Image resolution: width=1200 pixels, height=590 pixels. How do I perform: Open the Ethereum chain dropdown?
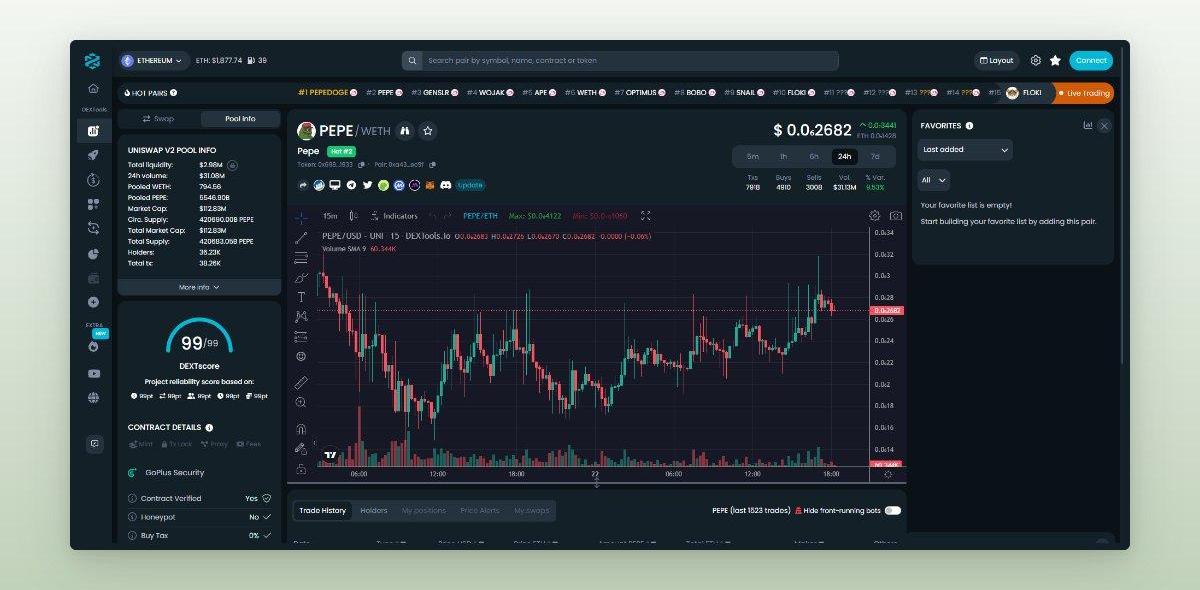(x=153, y=61)
